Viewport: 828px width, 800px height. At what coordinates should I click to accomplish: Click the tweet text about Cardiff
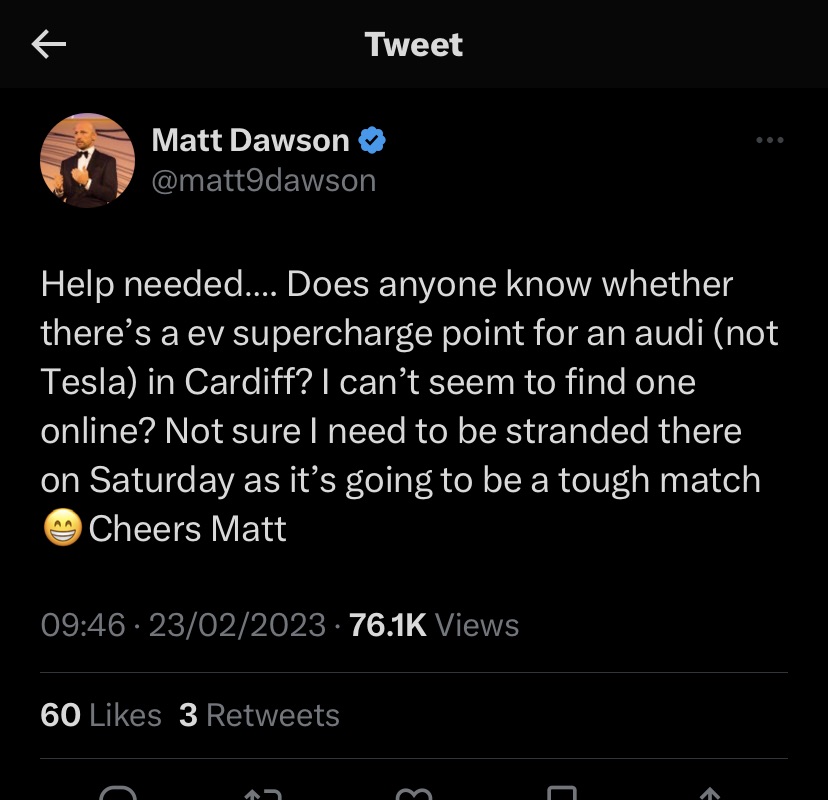click(x=400, y=382)
